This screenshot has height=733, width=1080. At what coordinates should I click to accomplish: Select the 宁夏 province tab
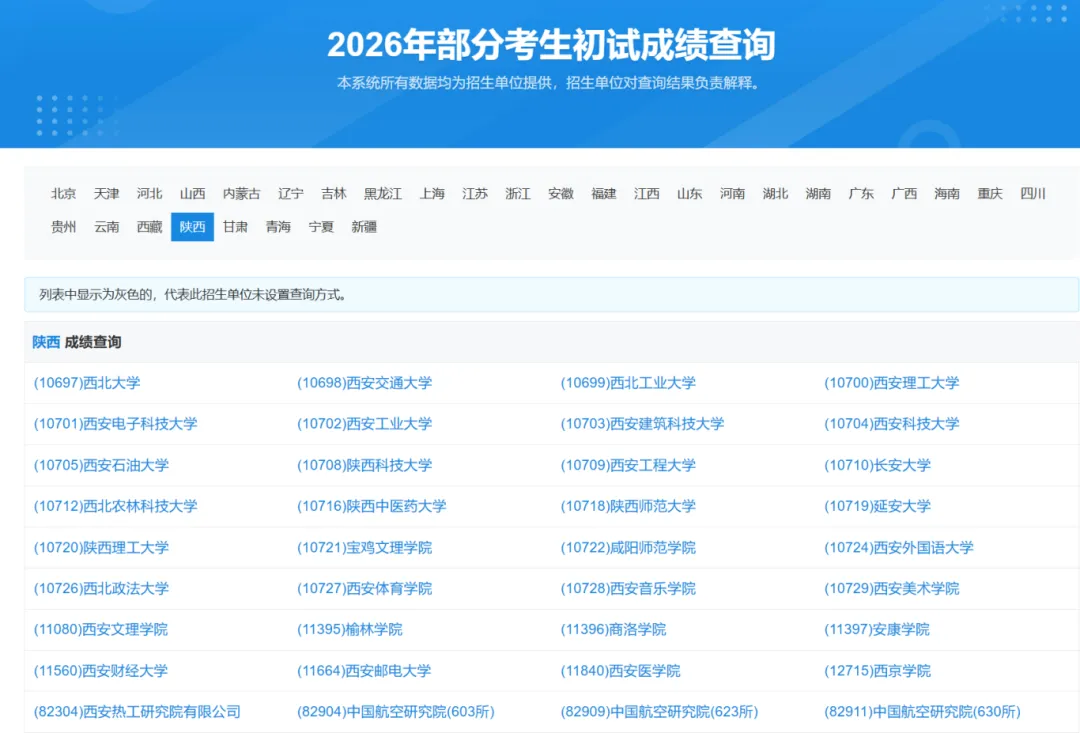pos(321,227)
